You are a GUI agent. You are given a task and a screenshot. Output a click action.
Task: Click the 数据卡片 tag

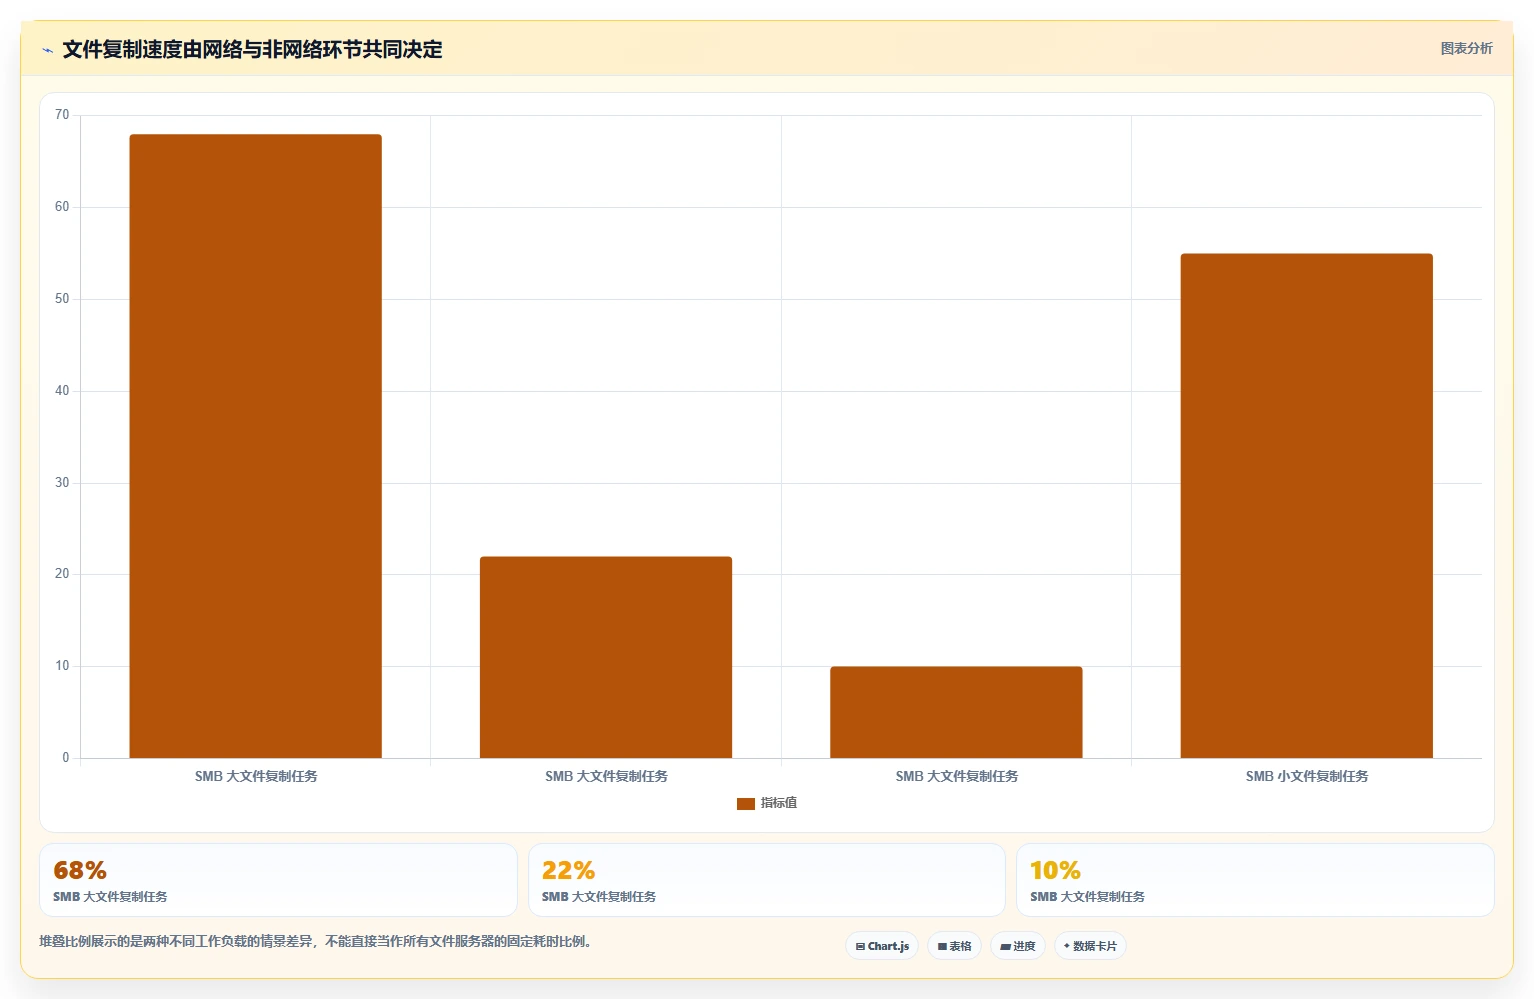pyautogui.click(x=1090, y=946)
